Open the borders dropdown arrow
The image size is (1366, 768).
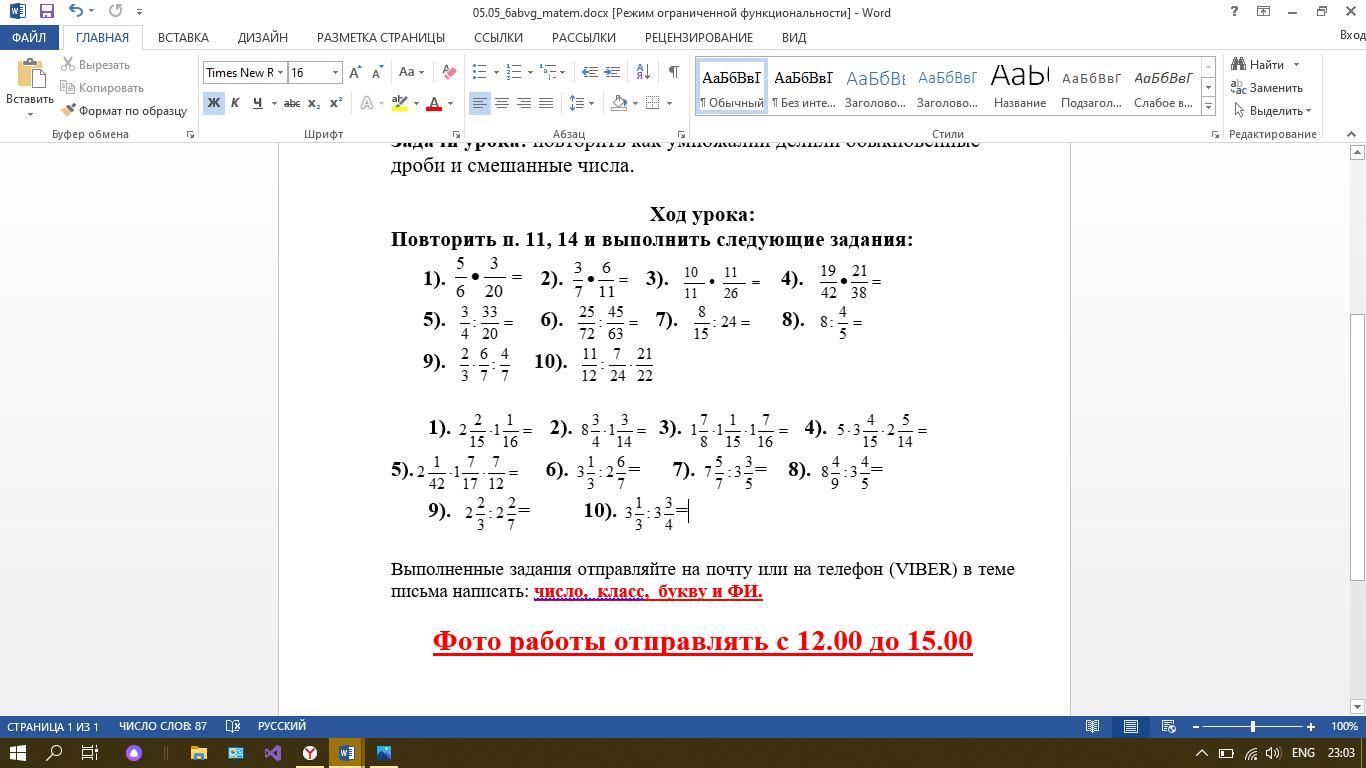(667, 103)
